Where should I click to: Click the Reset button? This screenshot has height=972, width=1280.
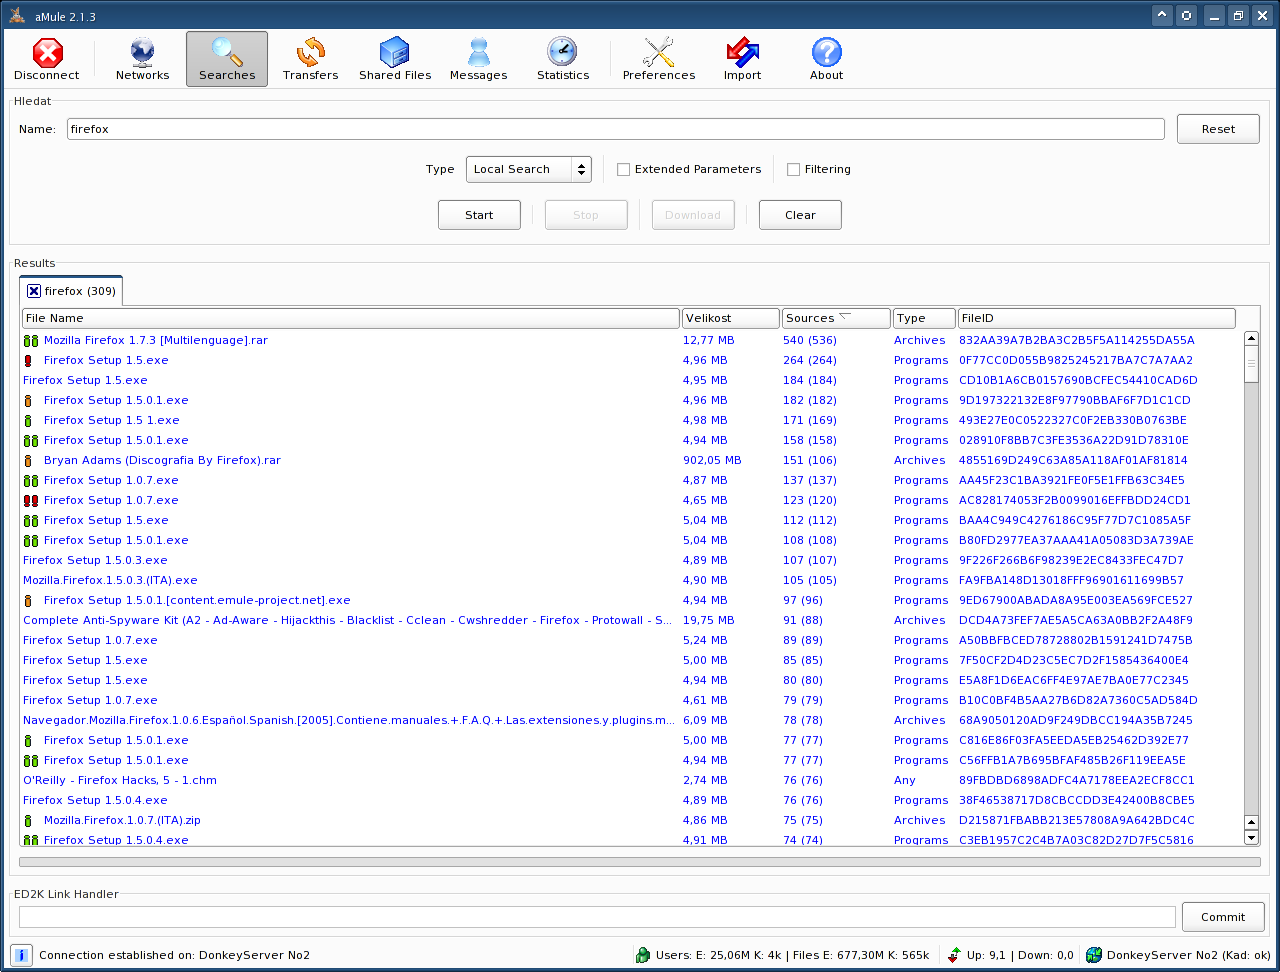(1218, 129)
